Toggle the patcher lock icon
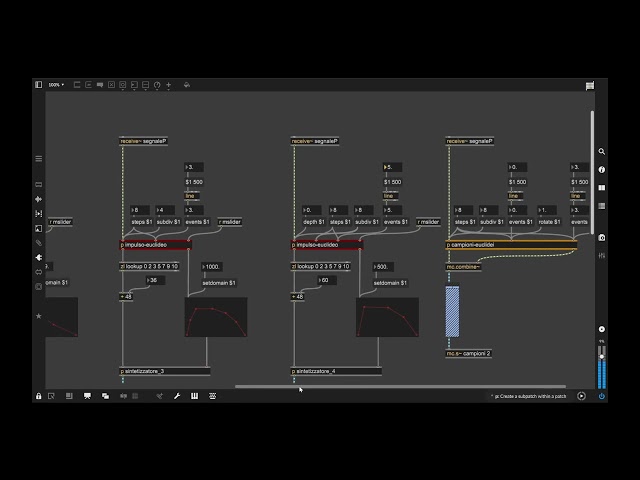Screen dimensions: 640x480 (38, 396)
